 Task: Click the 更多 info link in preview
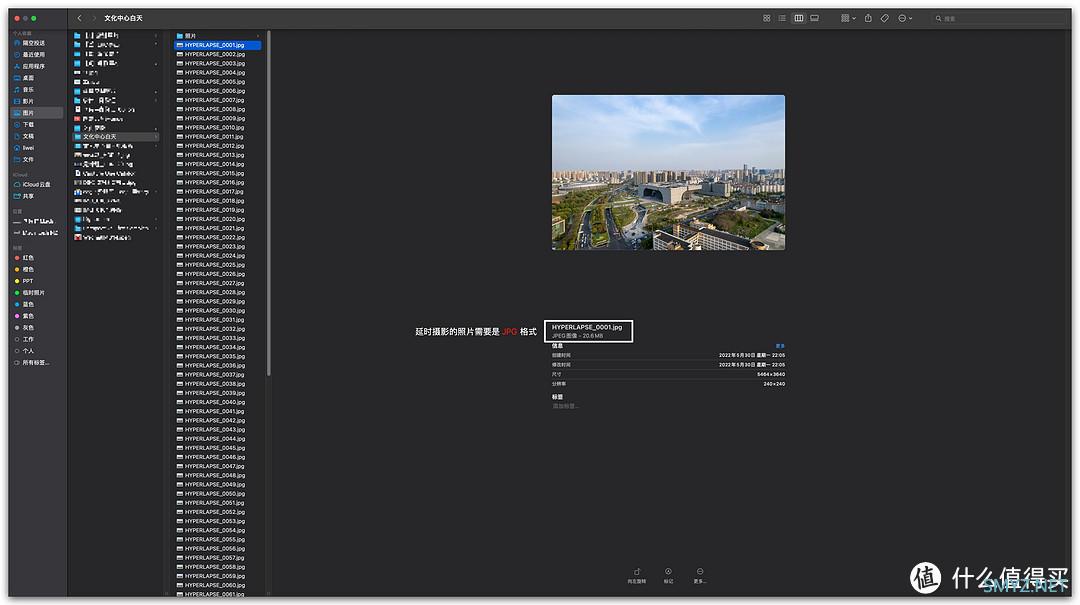tap(780, 346)
